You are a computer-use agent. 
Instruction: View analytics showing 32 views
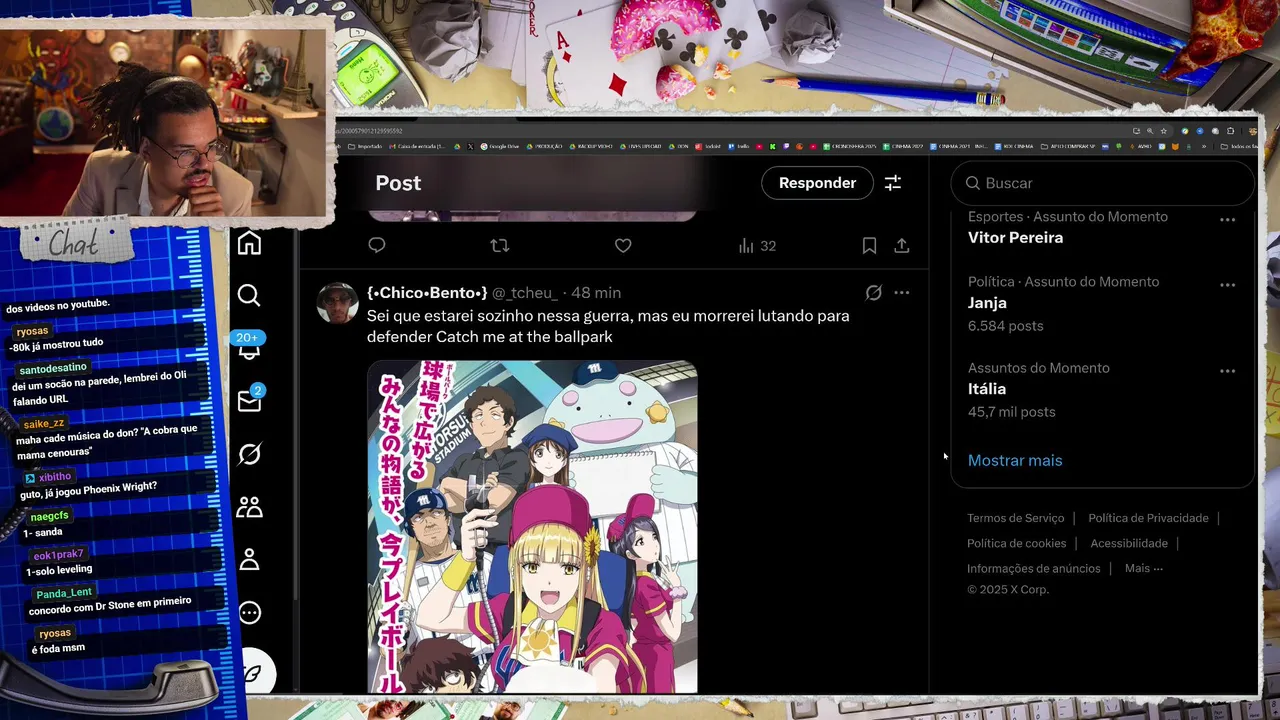(757, 245)
